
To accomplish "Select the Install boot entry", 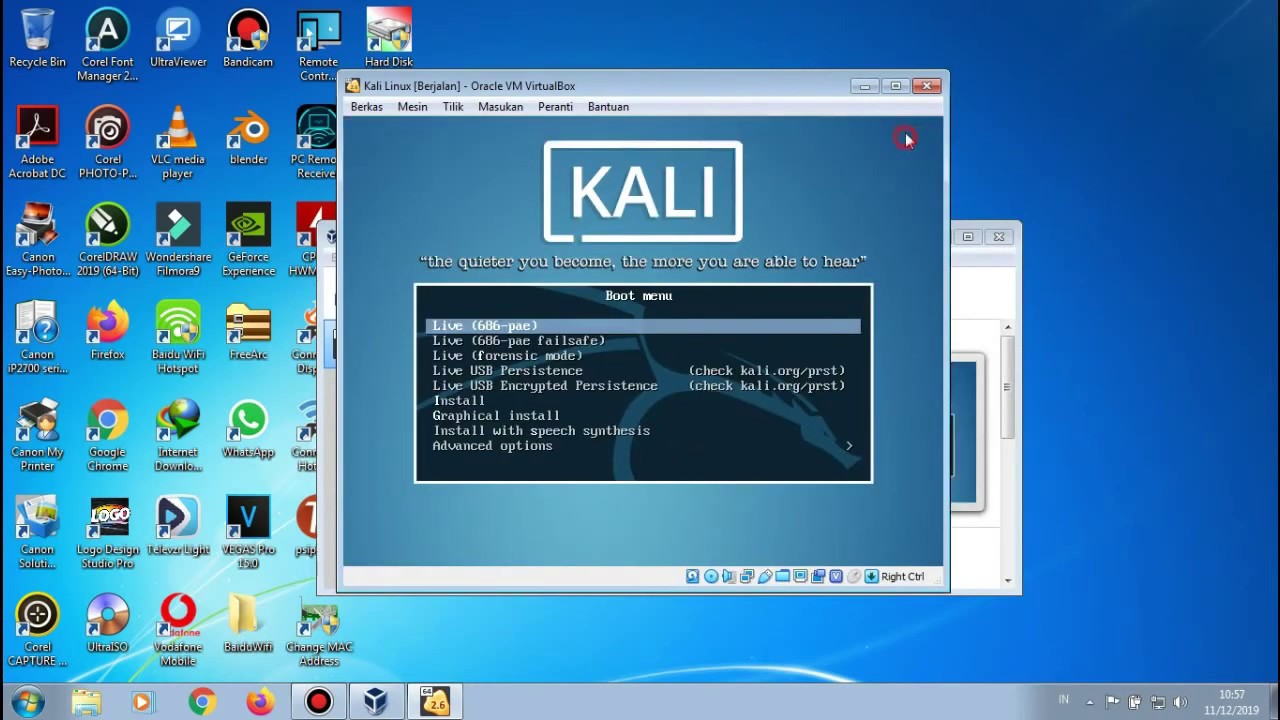I will tap(643, 401).
